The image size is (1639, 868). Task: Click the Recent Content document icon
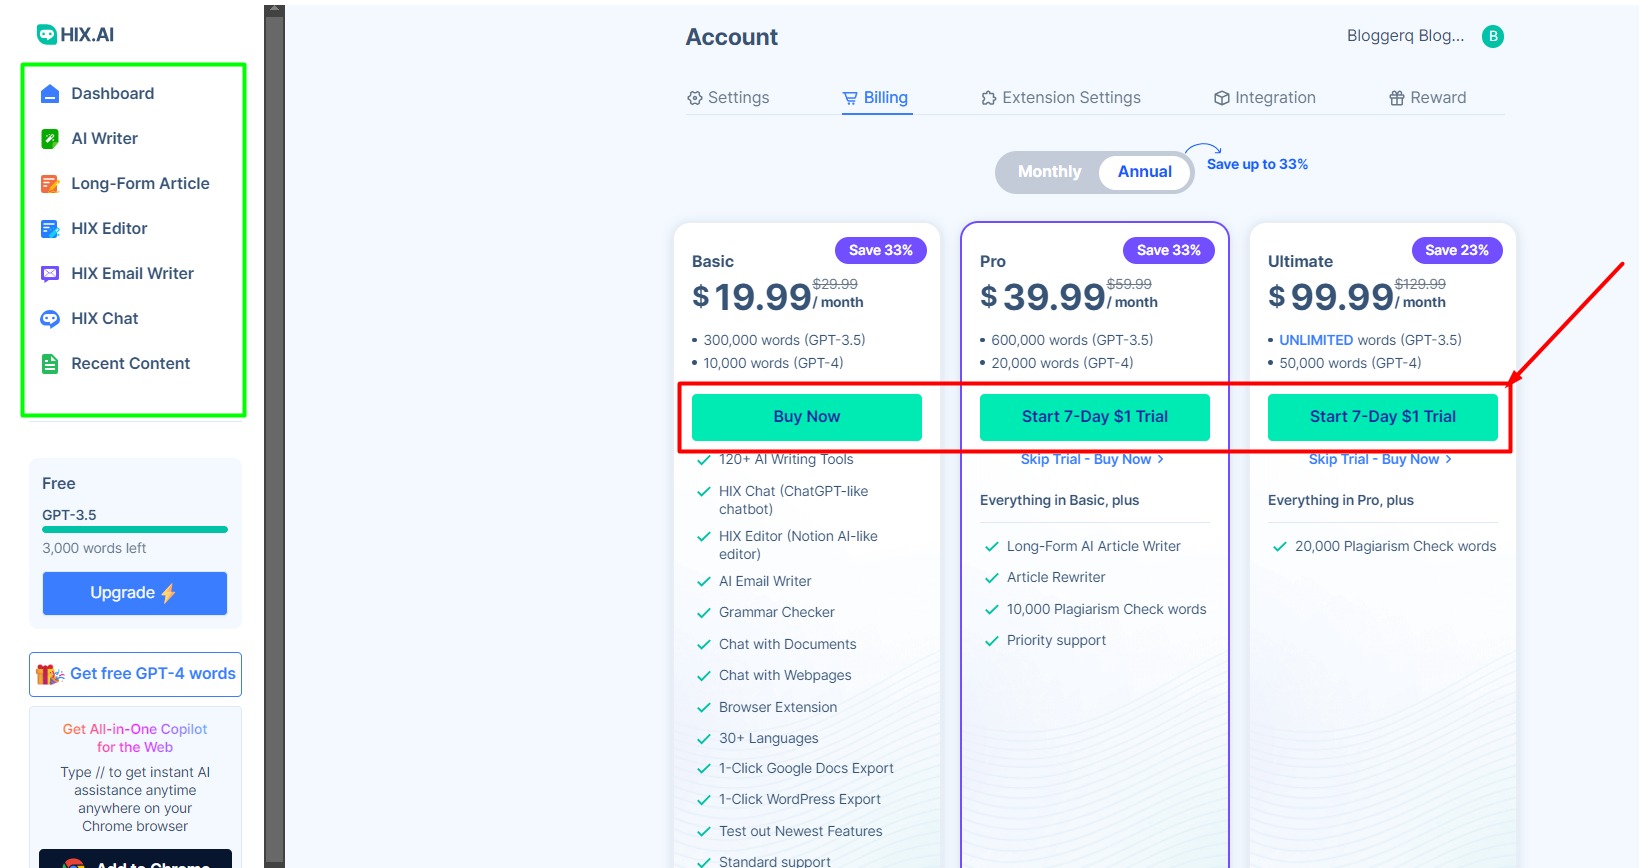(50, 364)
